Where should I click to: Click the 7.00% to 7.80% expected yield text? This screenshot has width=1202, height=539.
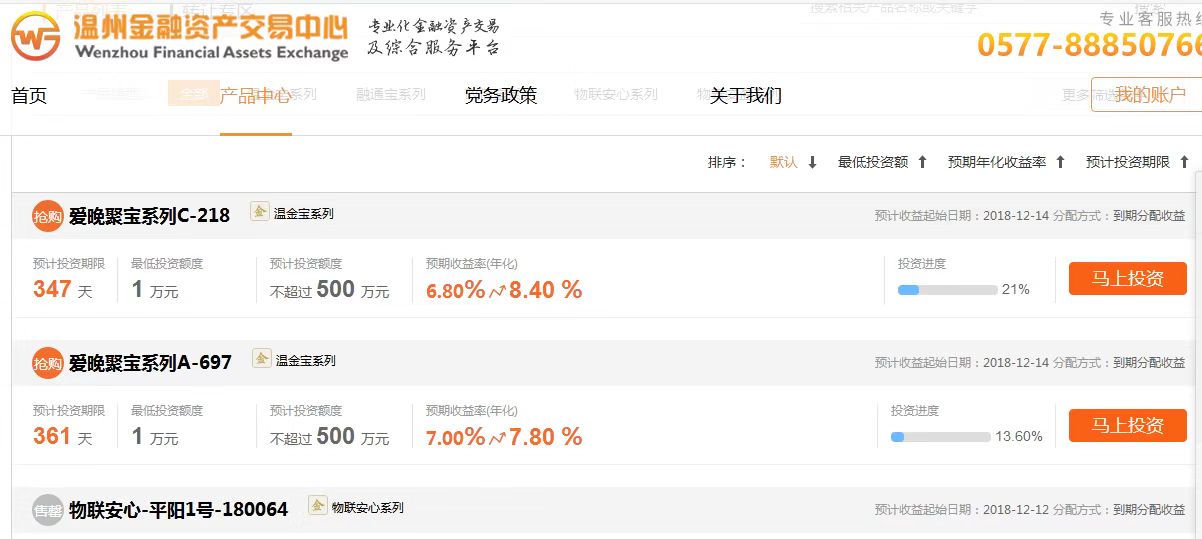[504, 437]
